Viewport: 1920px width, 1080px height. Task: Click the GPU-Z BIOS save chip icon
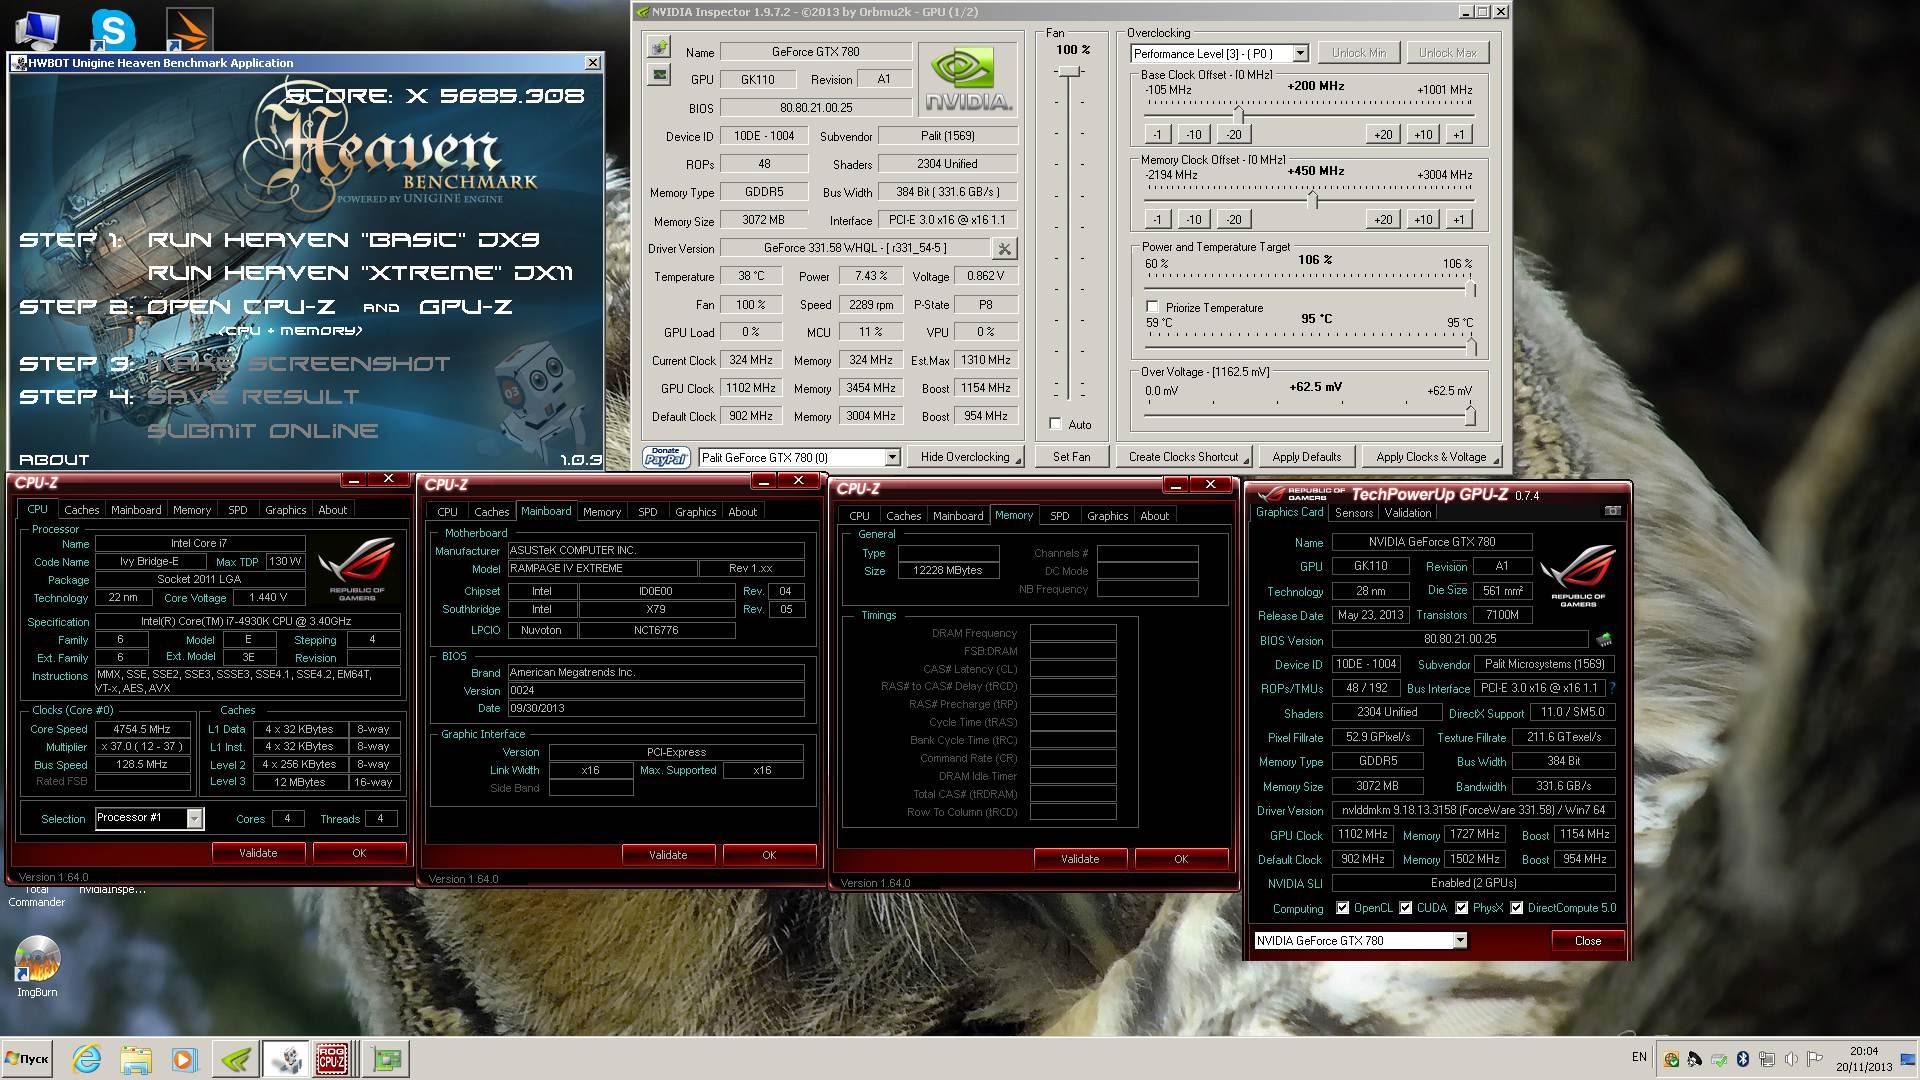tap(1604, 640)
